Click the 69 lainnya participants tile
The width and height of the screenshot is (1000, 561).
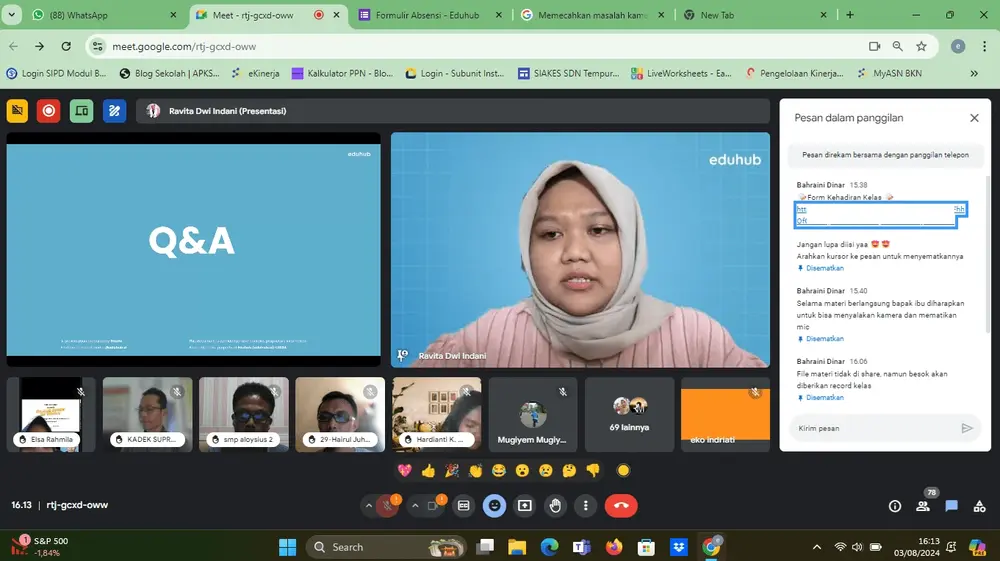[629, 414]
